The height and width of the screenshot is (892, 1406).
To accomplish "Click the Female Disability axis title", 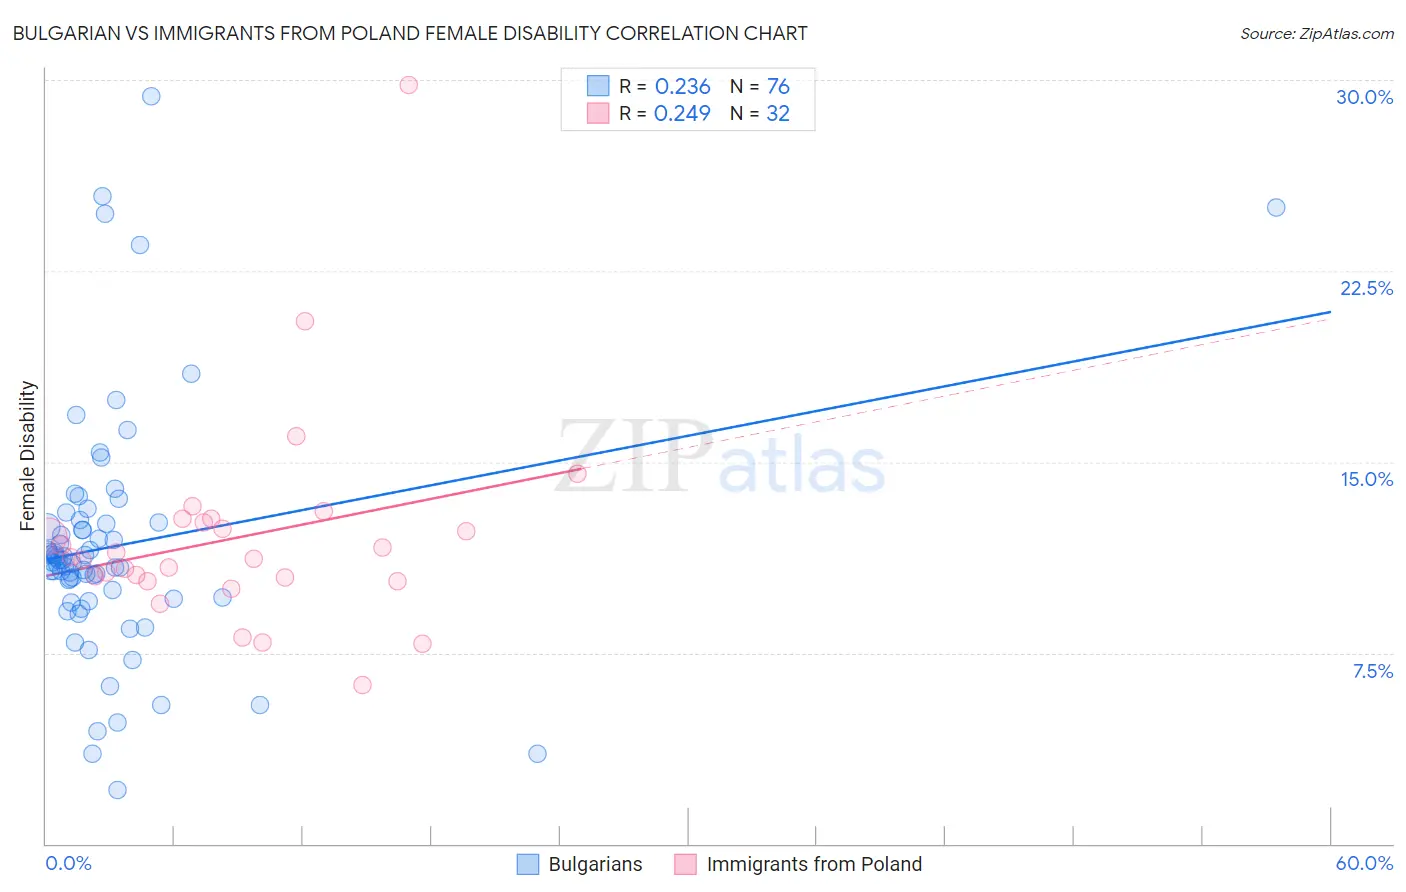I will (x=28, y=455).
